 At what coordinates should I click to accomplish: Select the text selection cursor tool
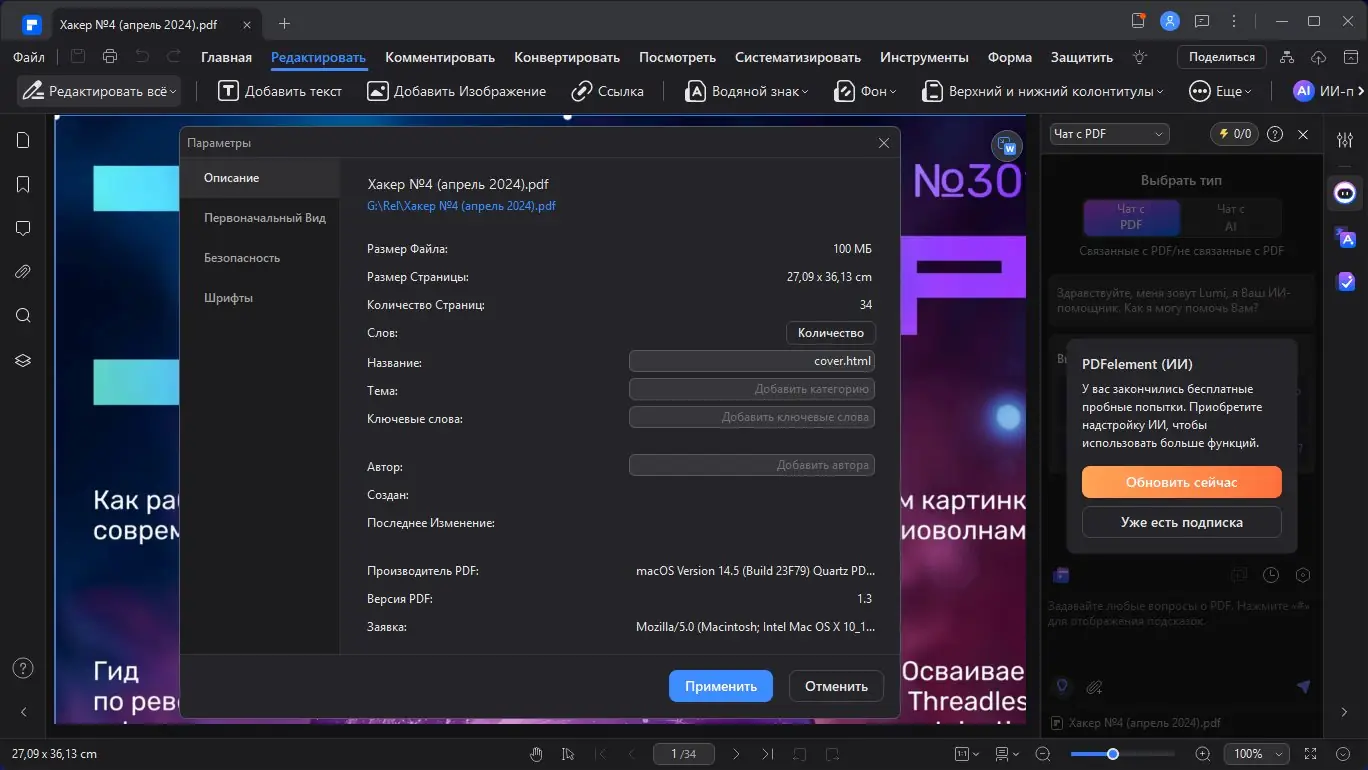(x=569, y=754)
